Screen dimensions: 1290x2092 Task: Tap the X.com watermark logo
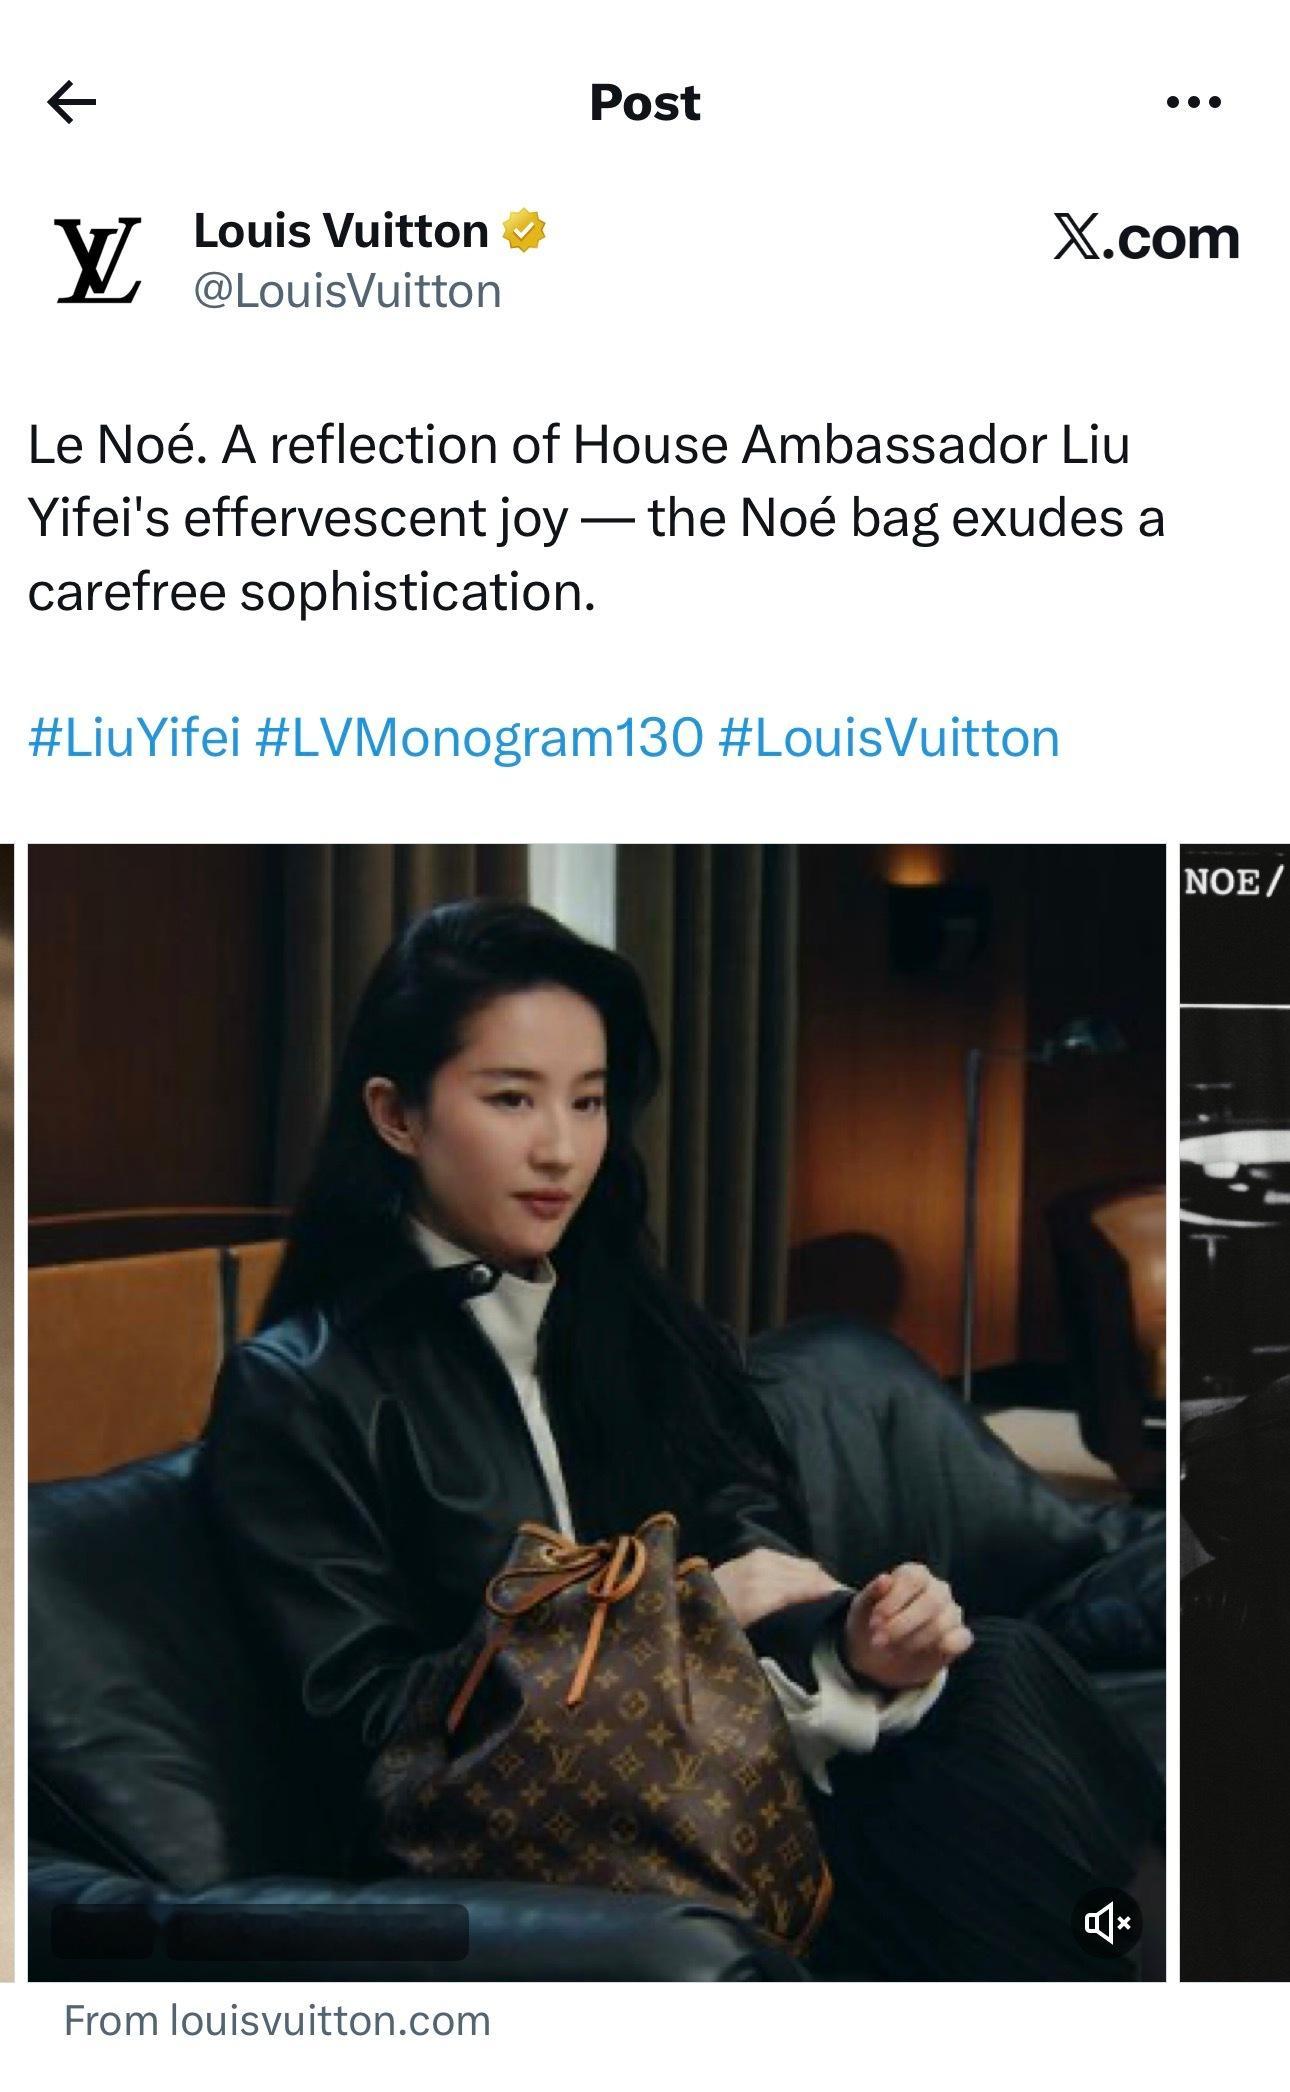(1146, 239)
